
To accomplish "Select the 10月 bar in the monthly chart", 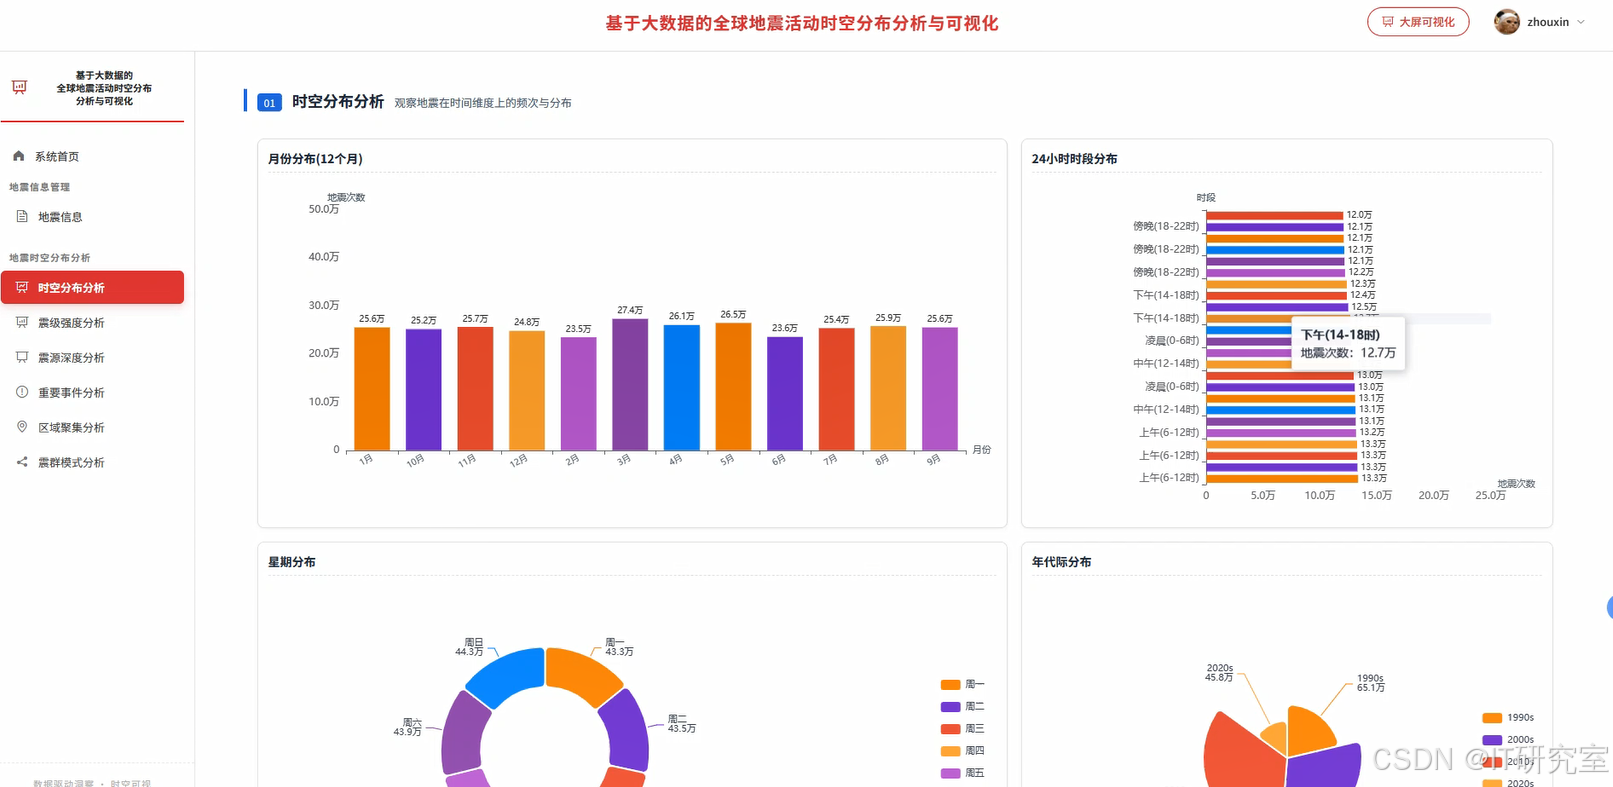I will click(x=424, y=390).
